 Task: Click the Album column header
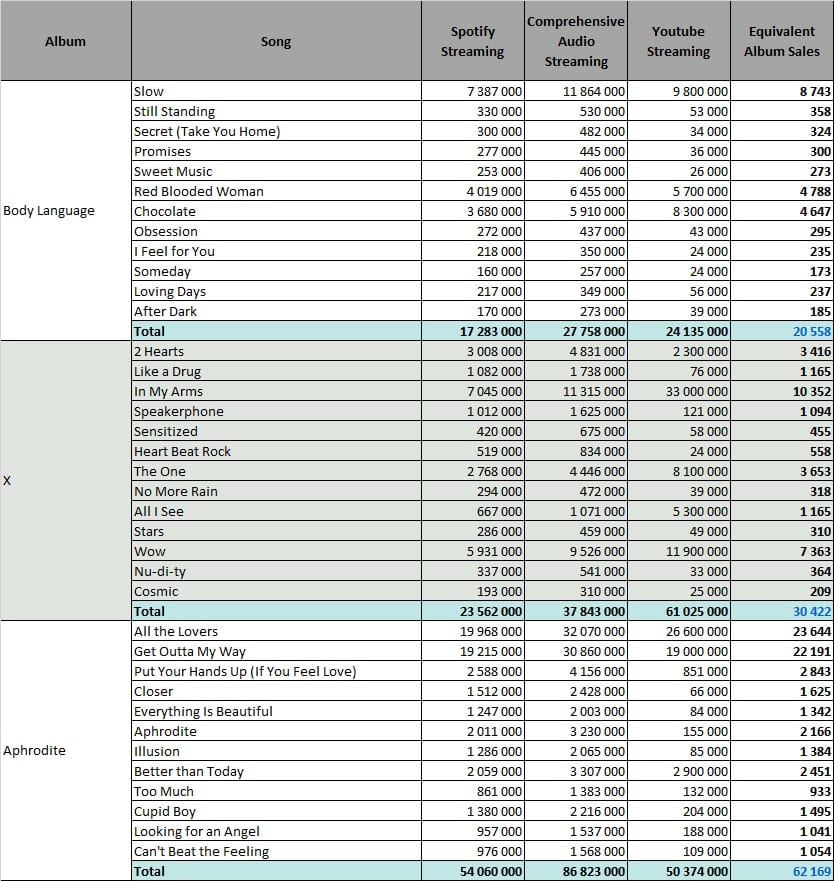click(66, 41)
